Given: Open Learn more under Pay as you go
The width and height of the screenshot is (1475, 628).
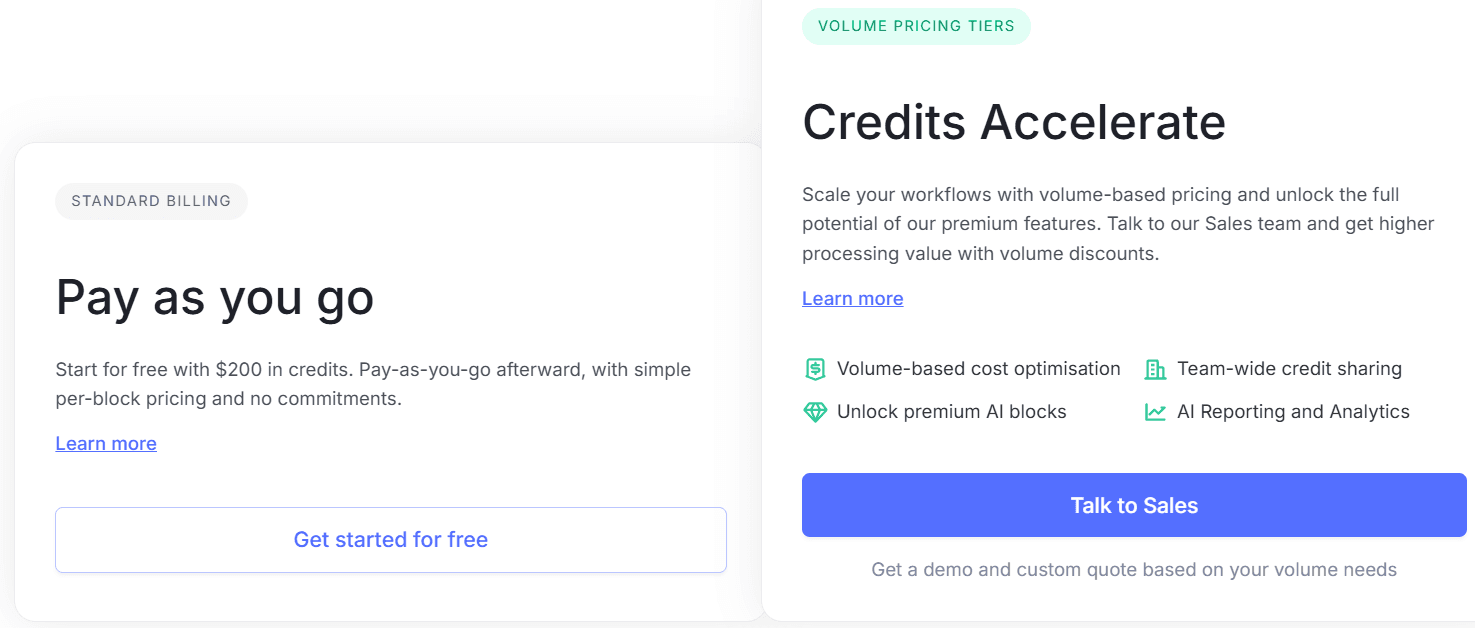Looking at the screenshot, I should tap(105, 443).
